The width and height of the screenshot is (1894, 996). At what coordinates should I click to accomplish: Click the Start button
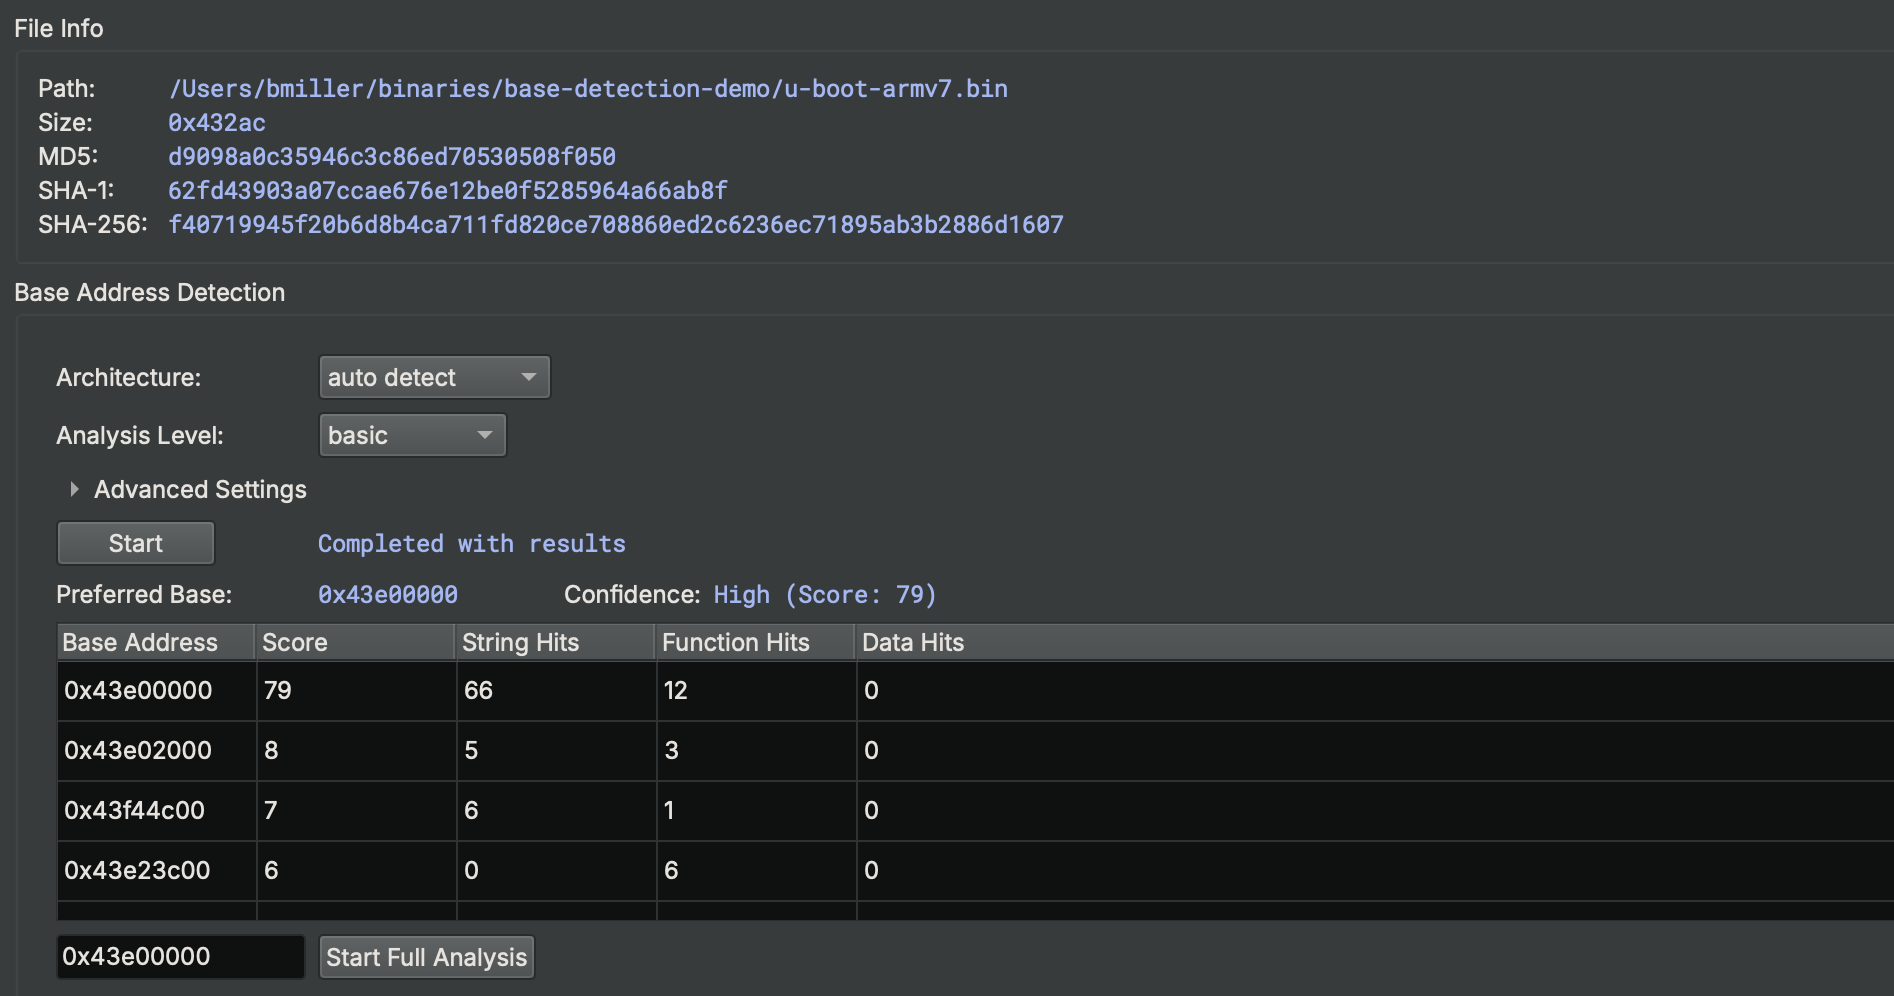[136, 543]
